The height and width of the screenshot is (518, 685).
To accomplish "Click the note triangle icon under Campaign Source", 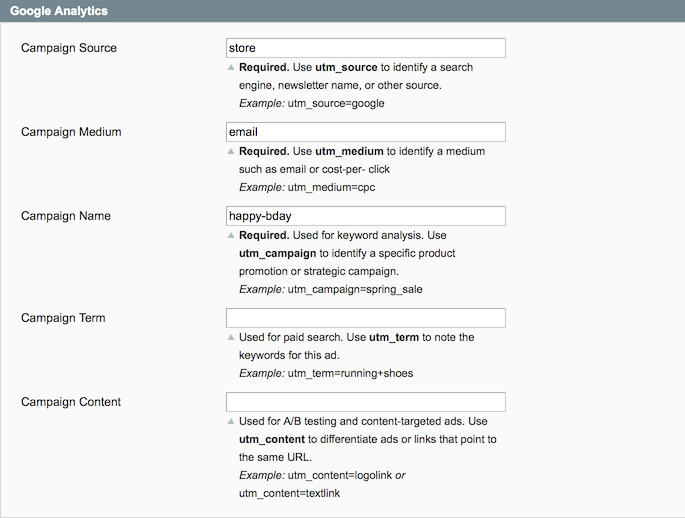I will pos(232,67).
